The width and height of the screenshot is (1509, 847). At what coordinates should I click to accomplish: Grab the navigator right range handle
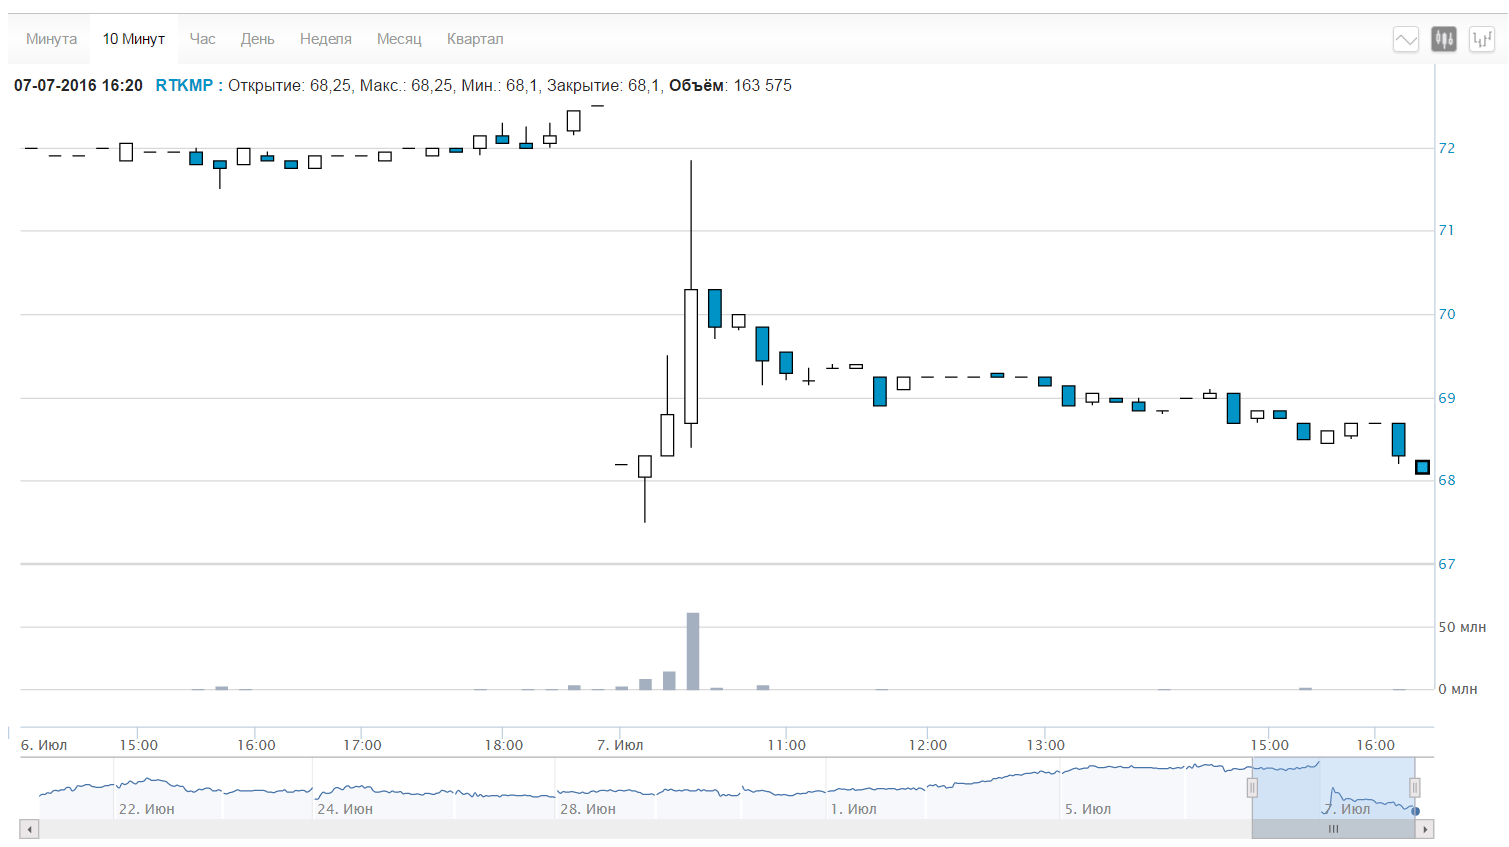(x=1415, y=788)
